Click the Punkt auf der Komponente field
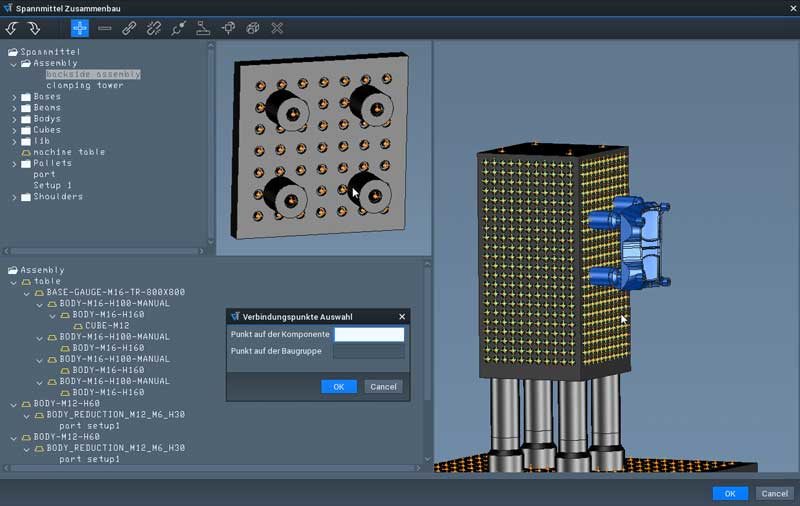Screen dimensions: 800x506 coord(369,335)
